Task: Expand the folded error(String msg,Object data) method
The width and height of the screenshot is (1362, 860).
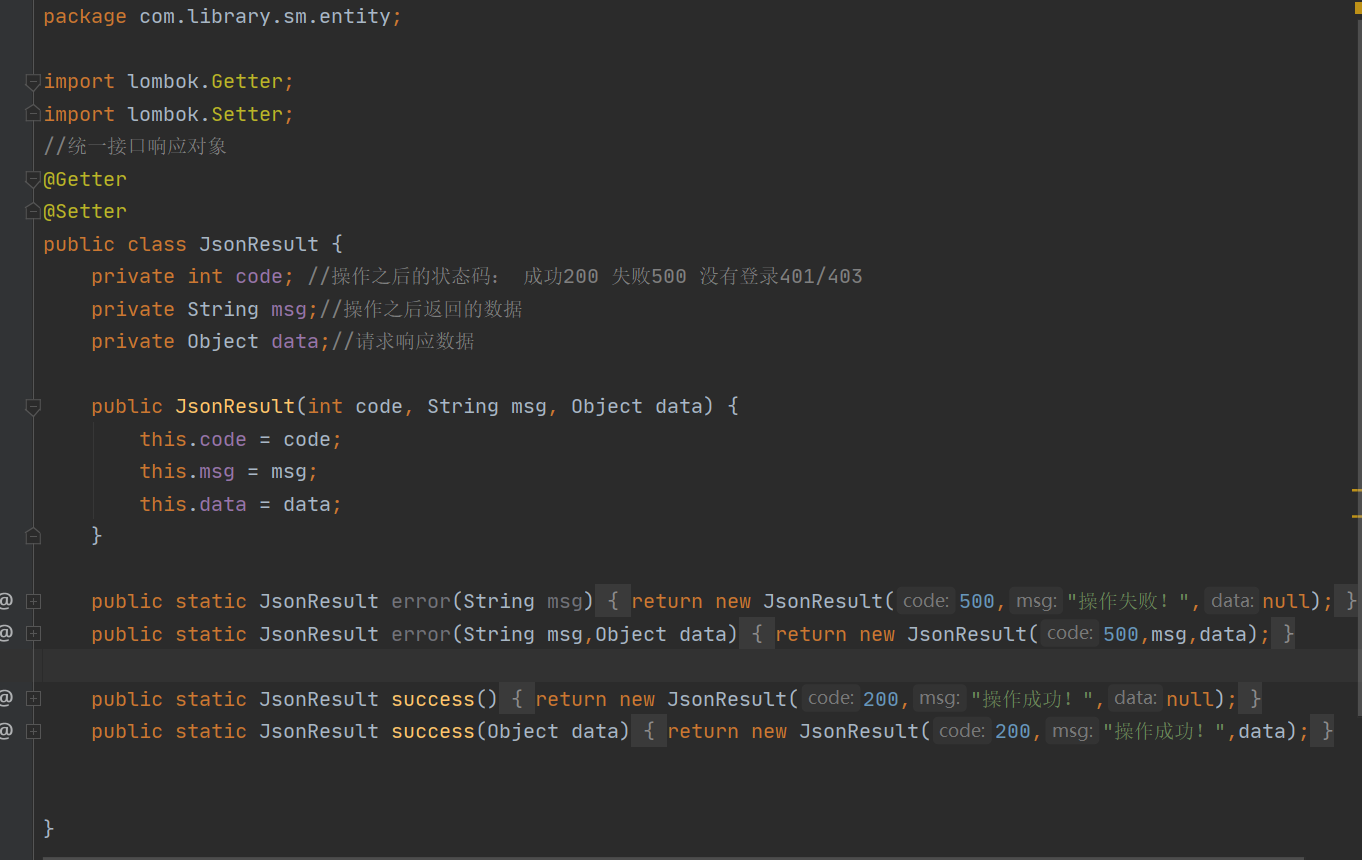Action: point(33,634)
